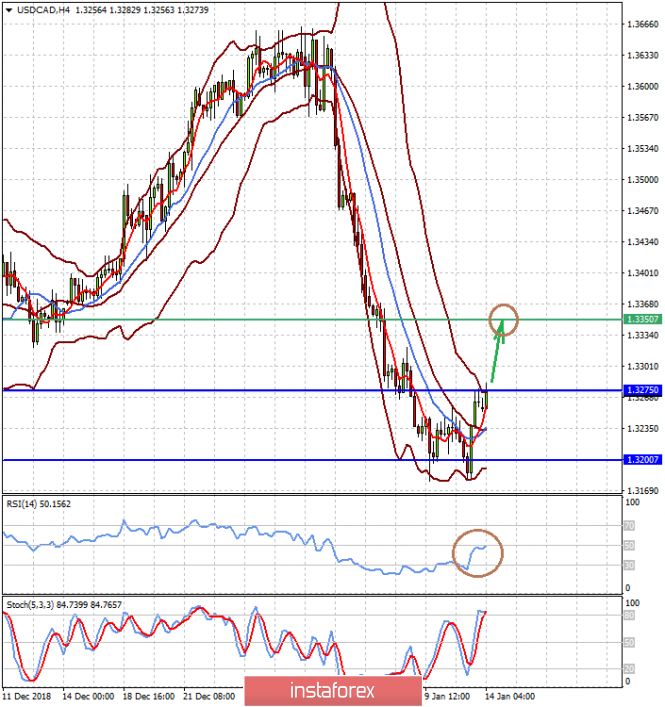Click the 11 Dec 2018 date label
The width and height of the screenshot is (665, 707).
[27, 695]
